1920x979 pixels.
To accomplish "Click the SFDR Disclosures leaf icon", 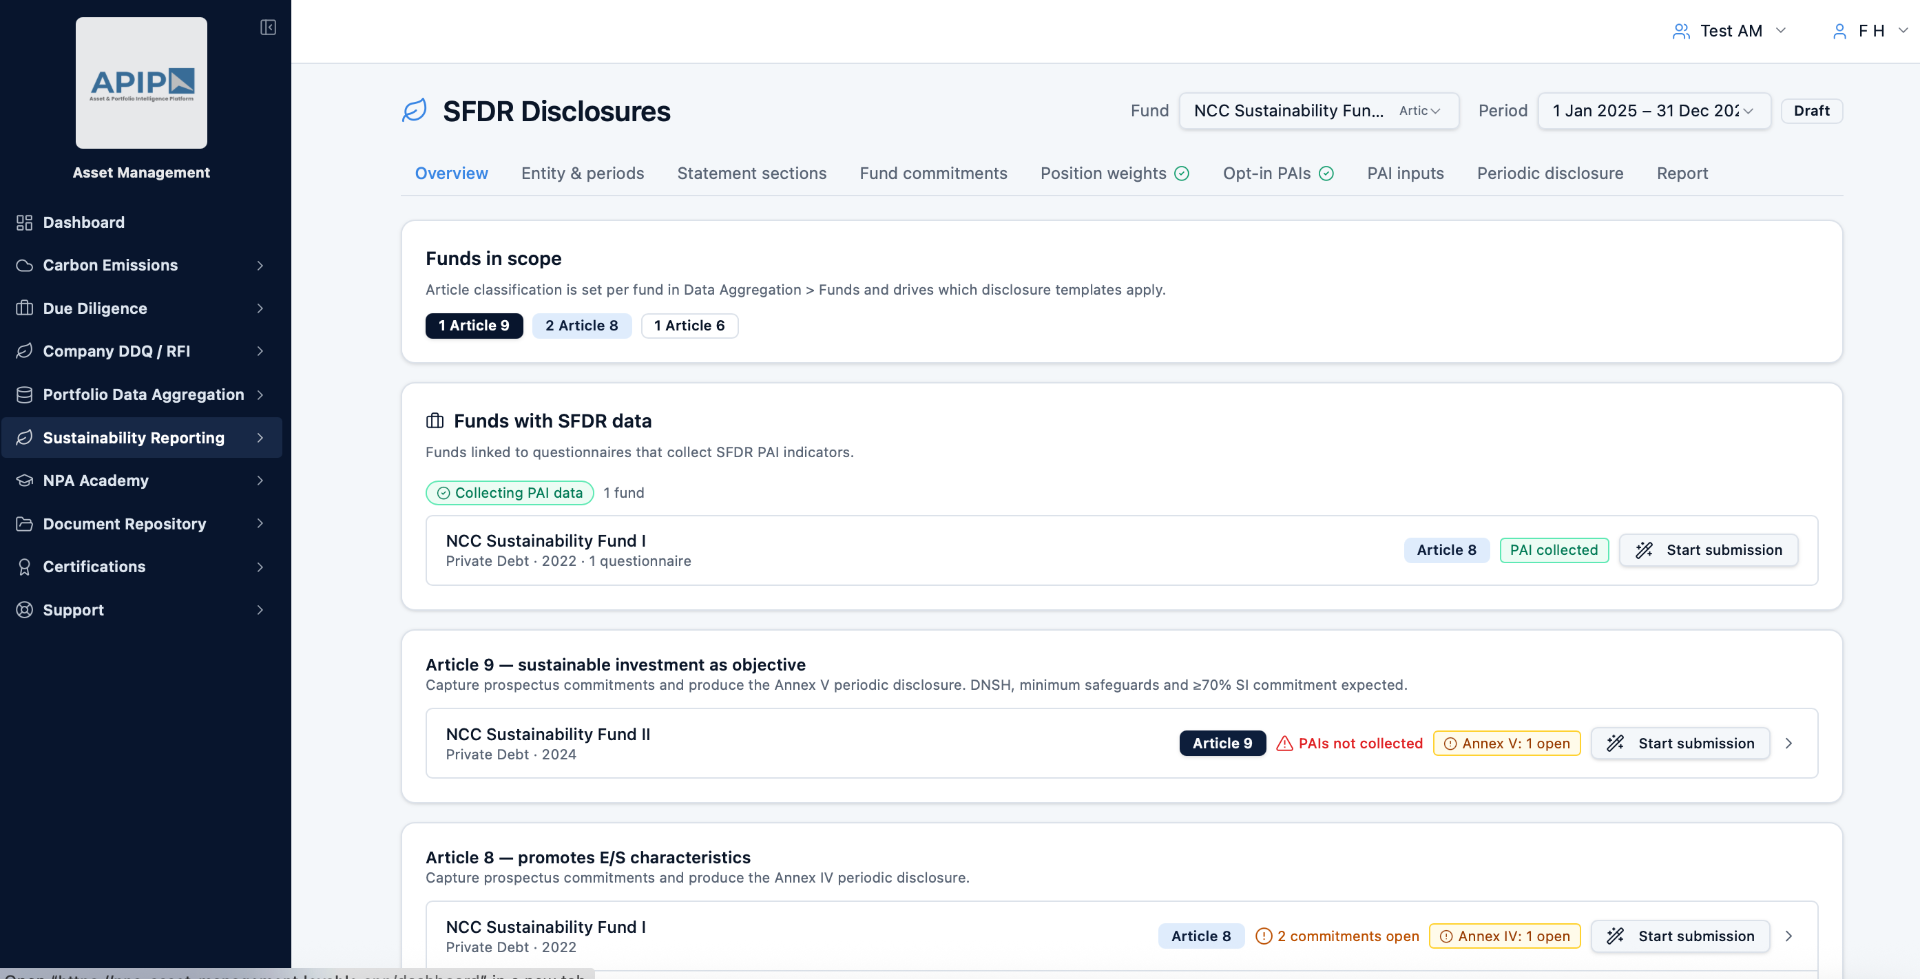I will tap(414, 111).
